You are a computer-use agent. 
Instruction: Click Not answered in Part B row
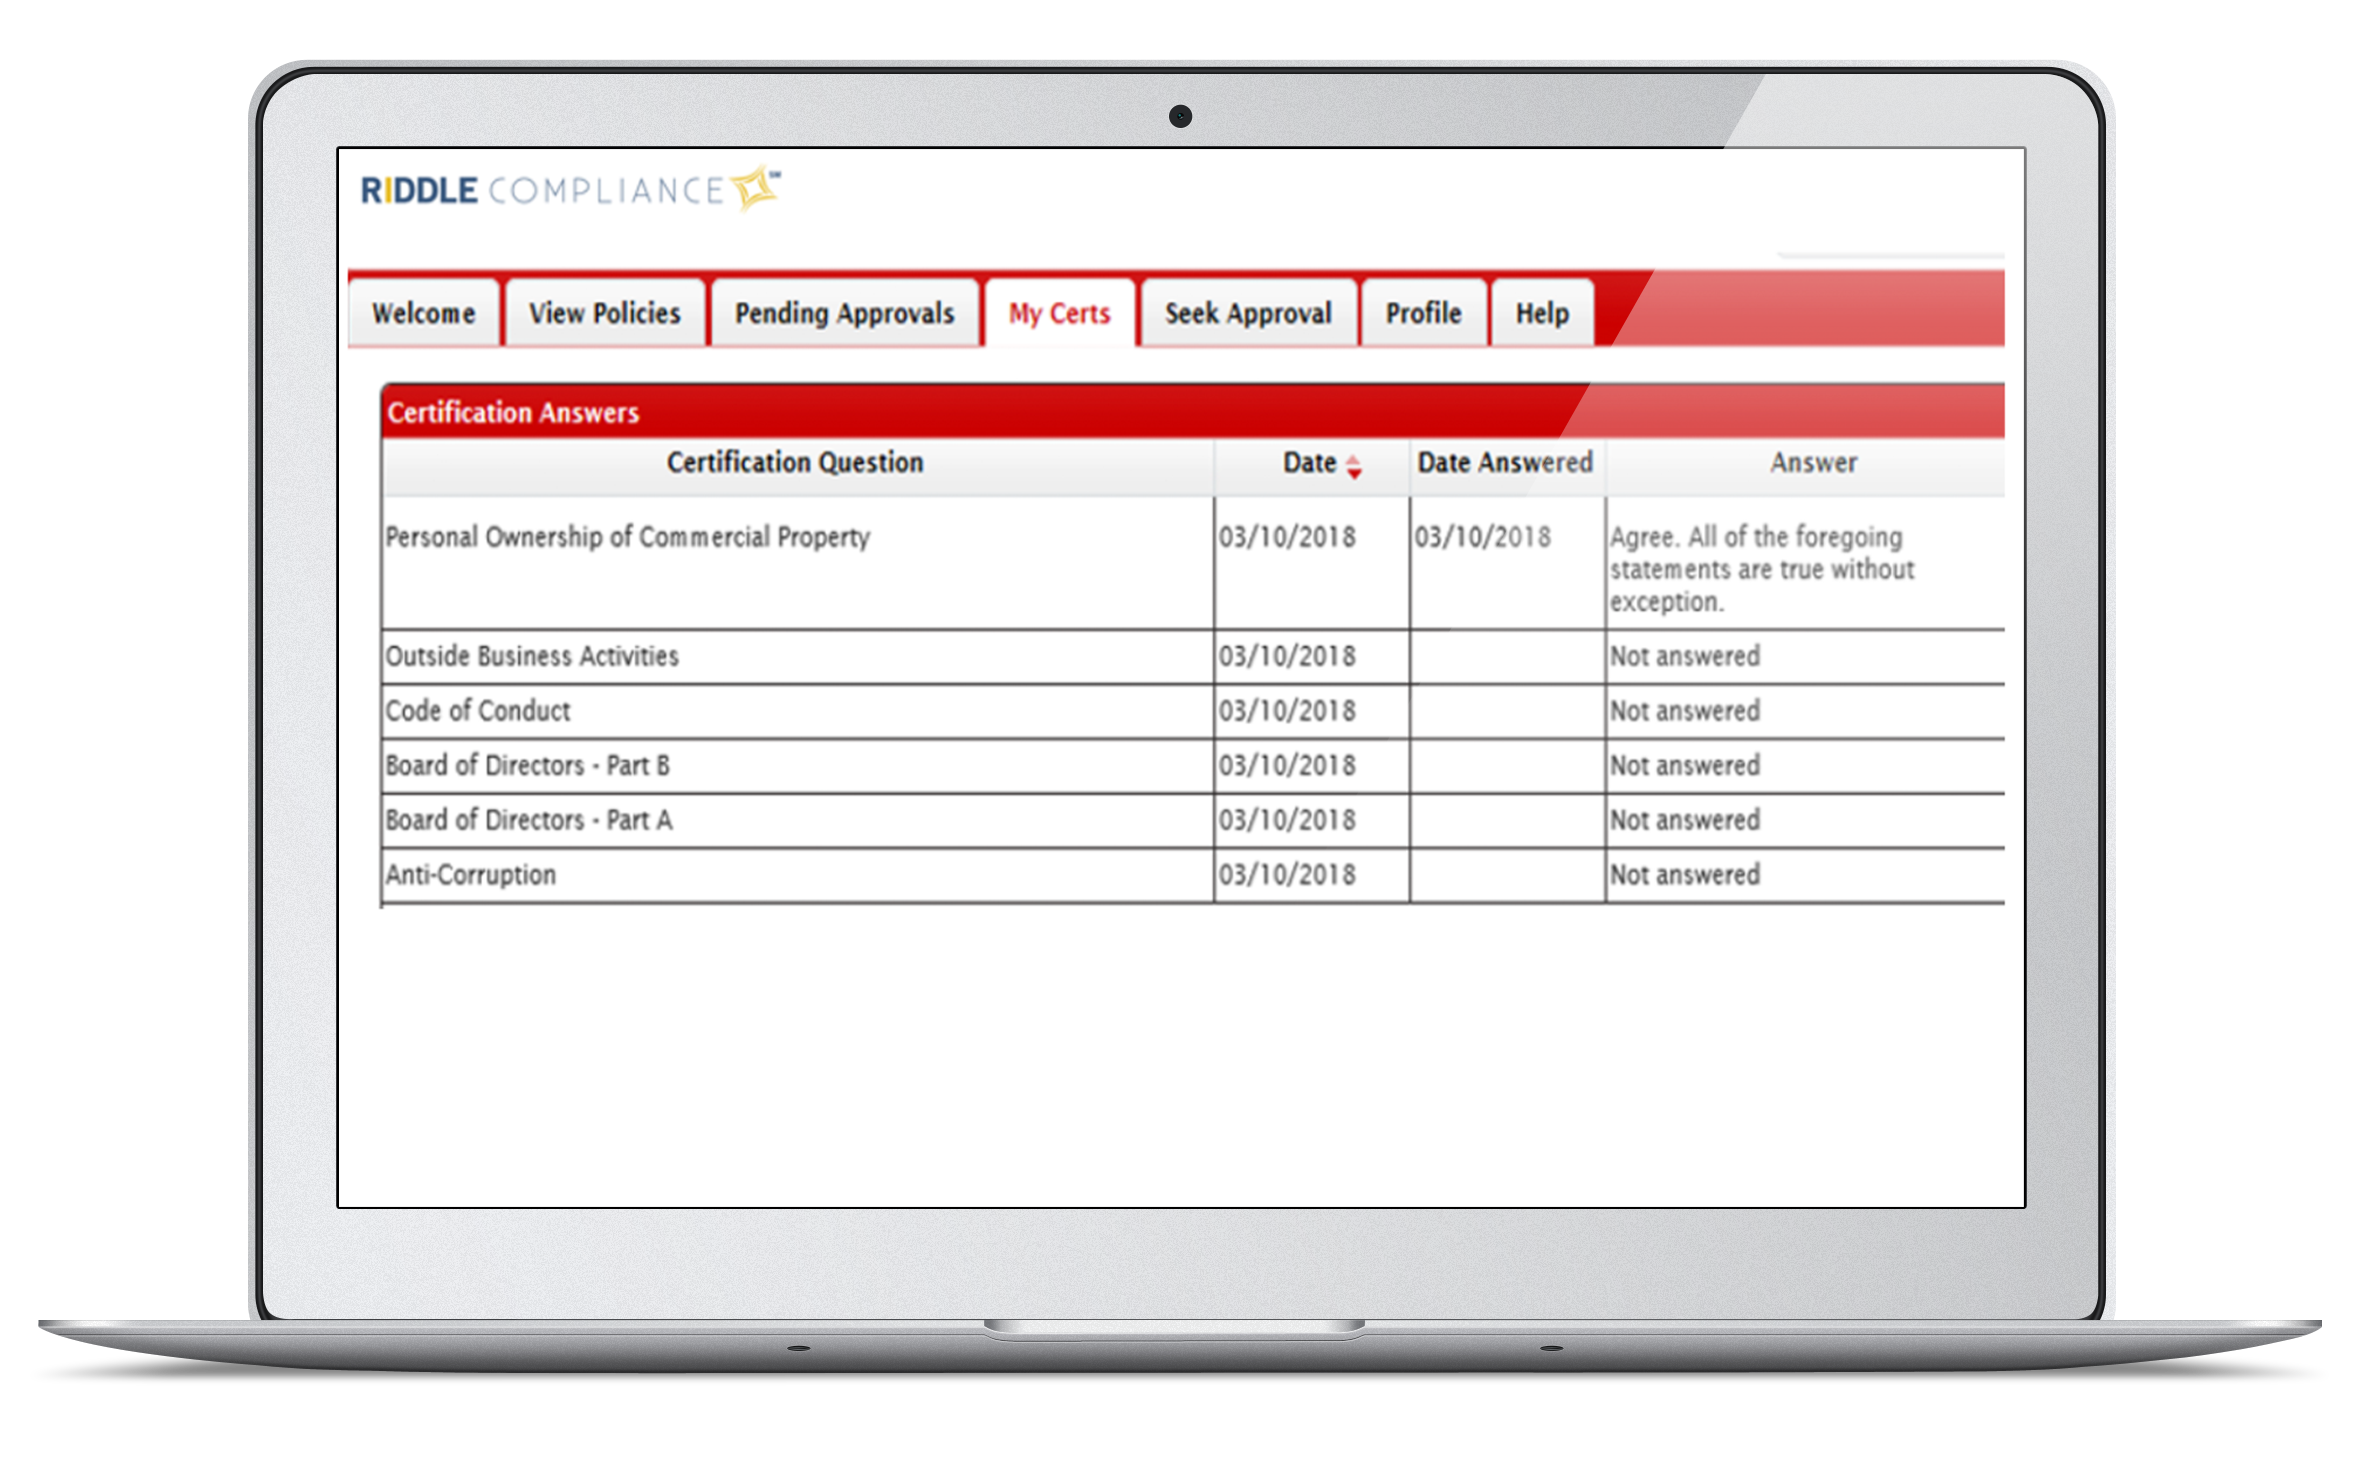point(1685,766)
